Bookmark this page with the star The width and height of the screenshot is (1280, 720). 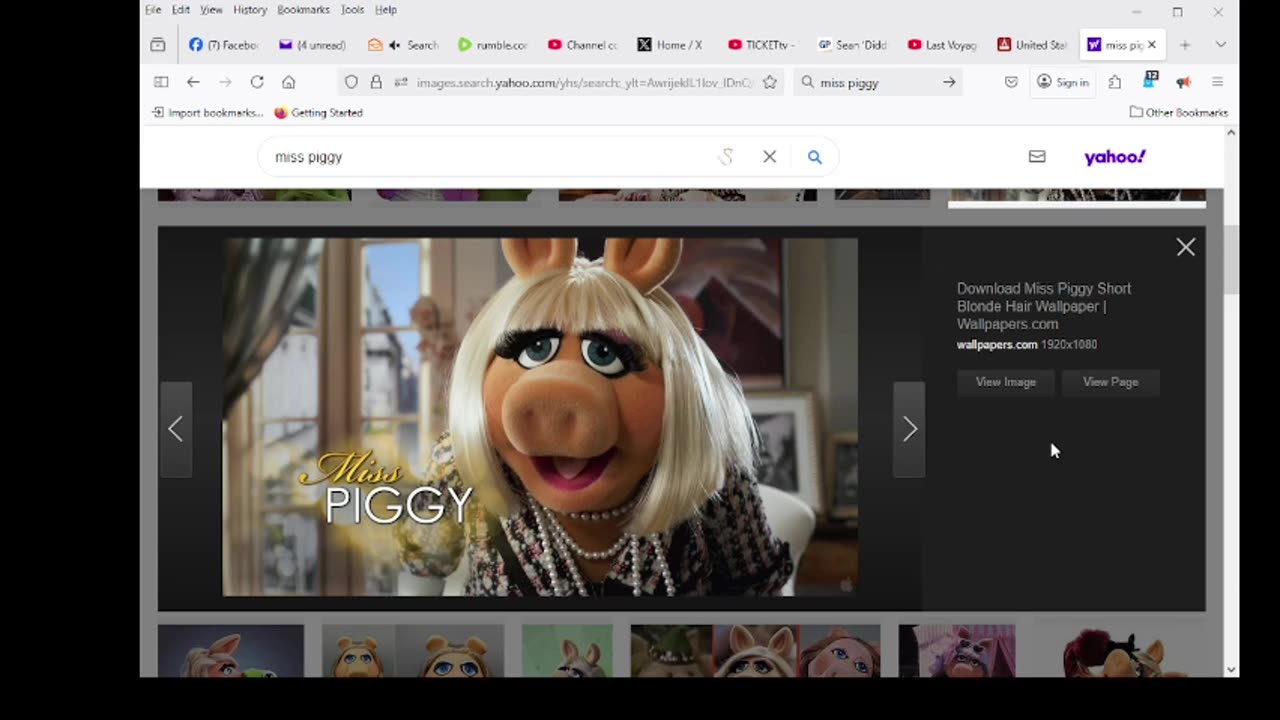(770, 82)
